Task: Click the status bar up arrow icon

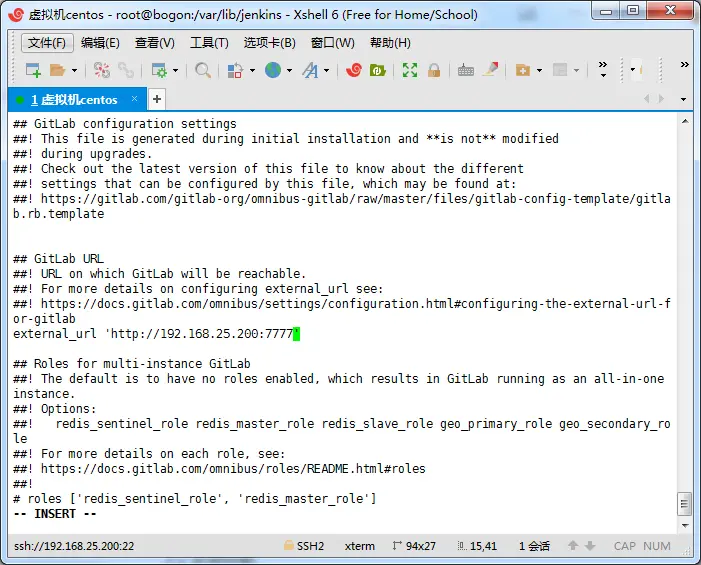Action: (x=573, y=546)
